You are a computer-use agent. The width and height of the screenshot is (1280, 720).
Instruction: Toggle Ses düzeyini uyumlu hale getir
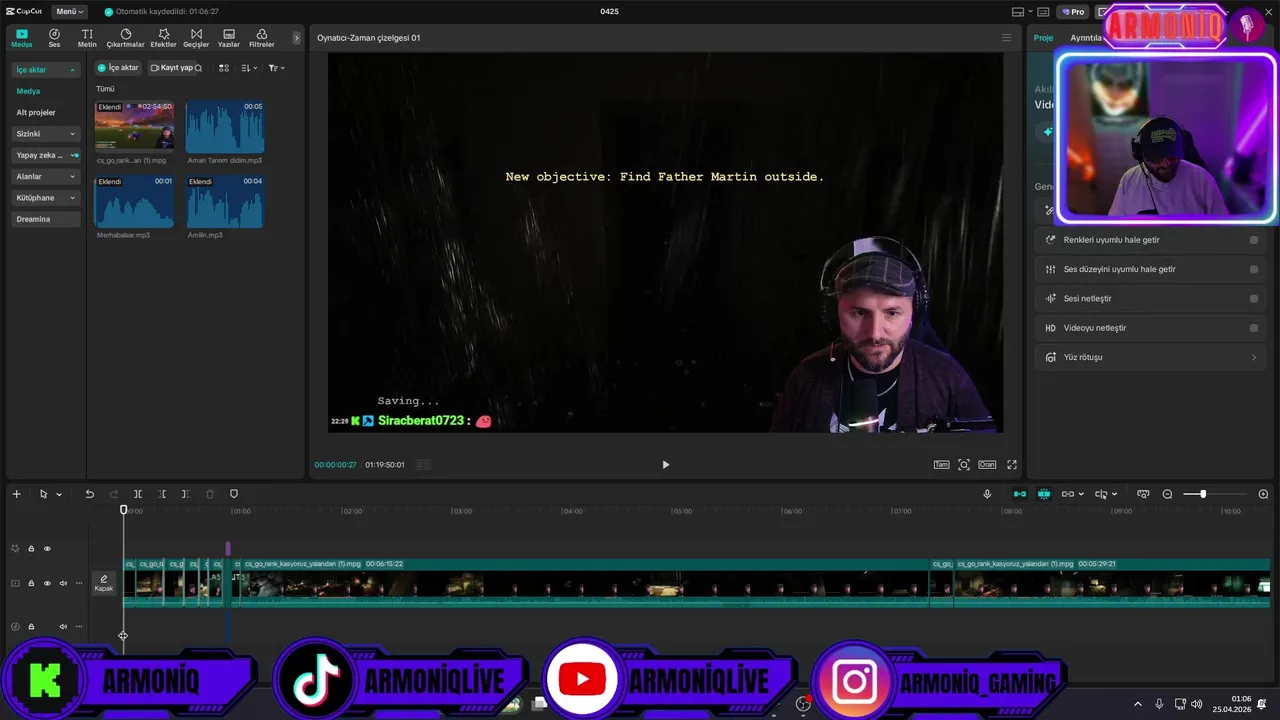1254,269
